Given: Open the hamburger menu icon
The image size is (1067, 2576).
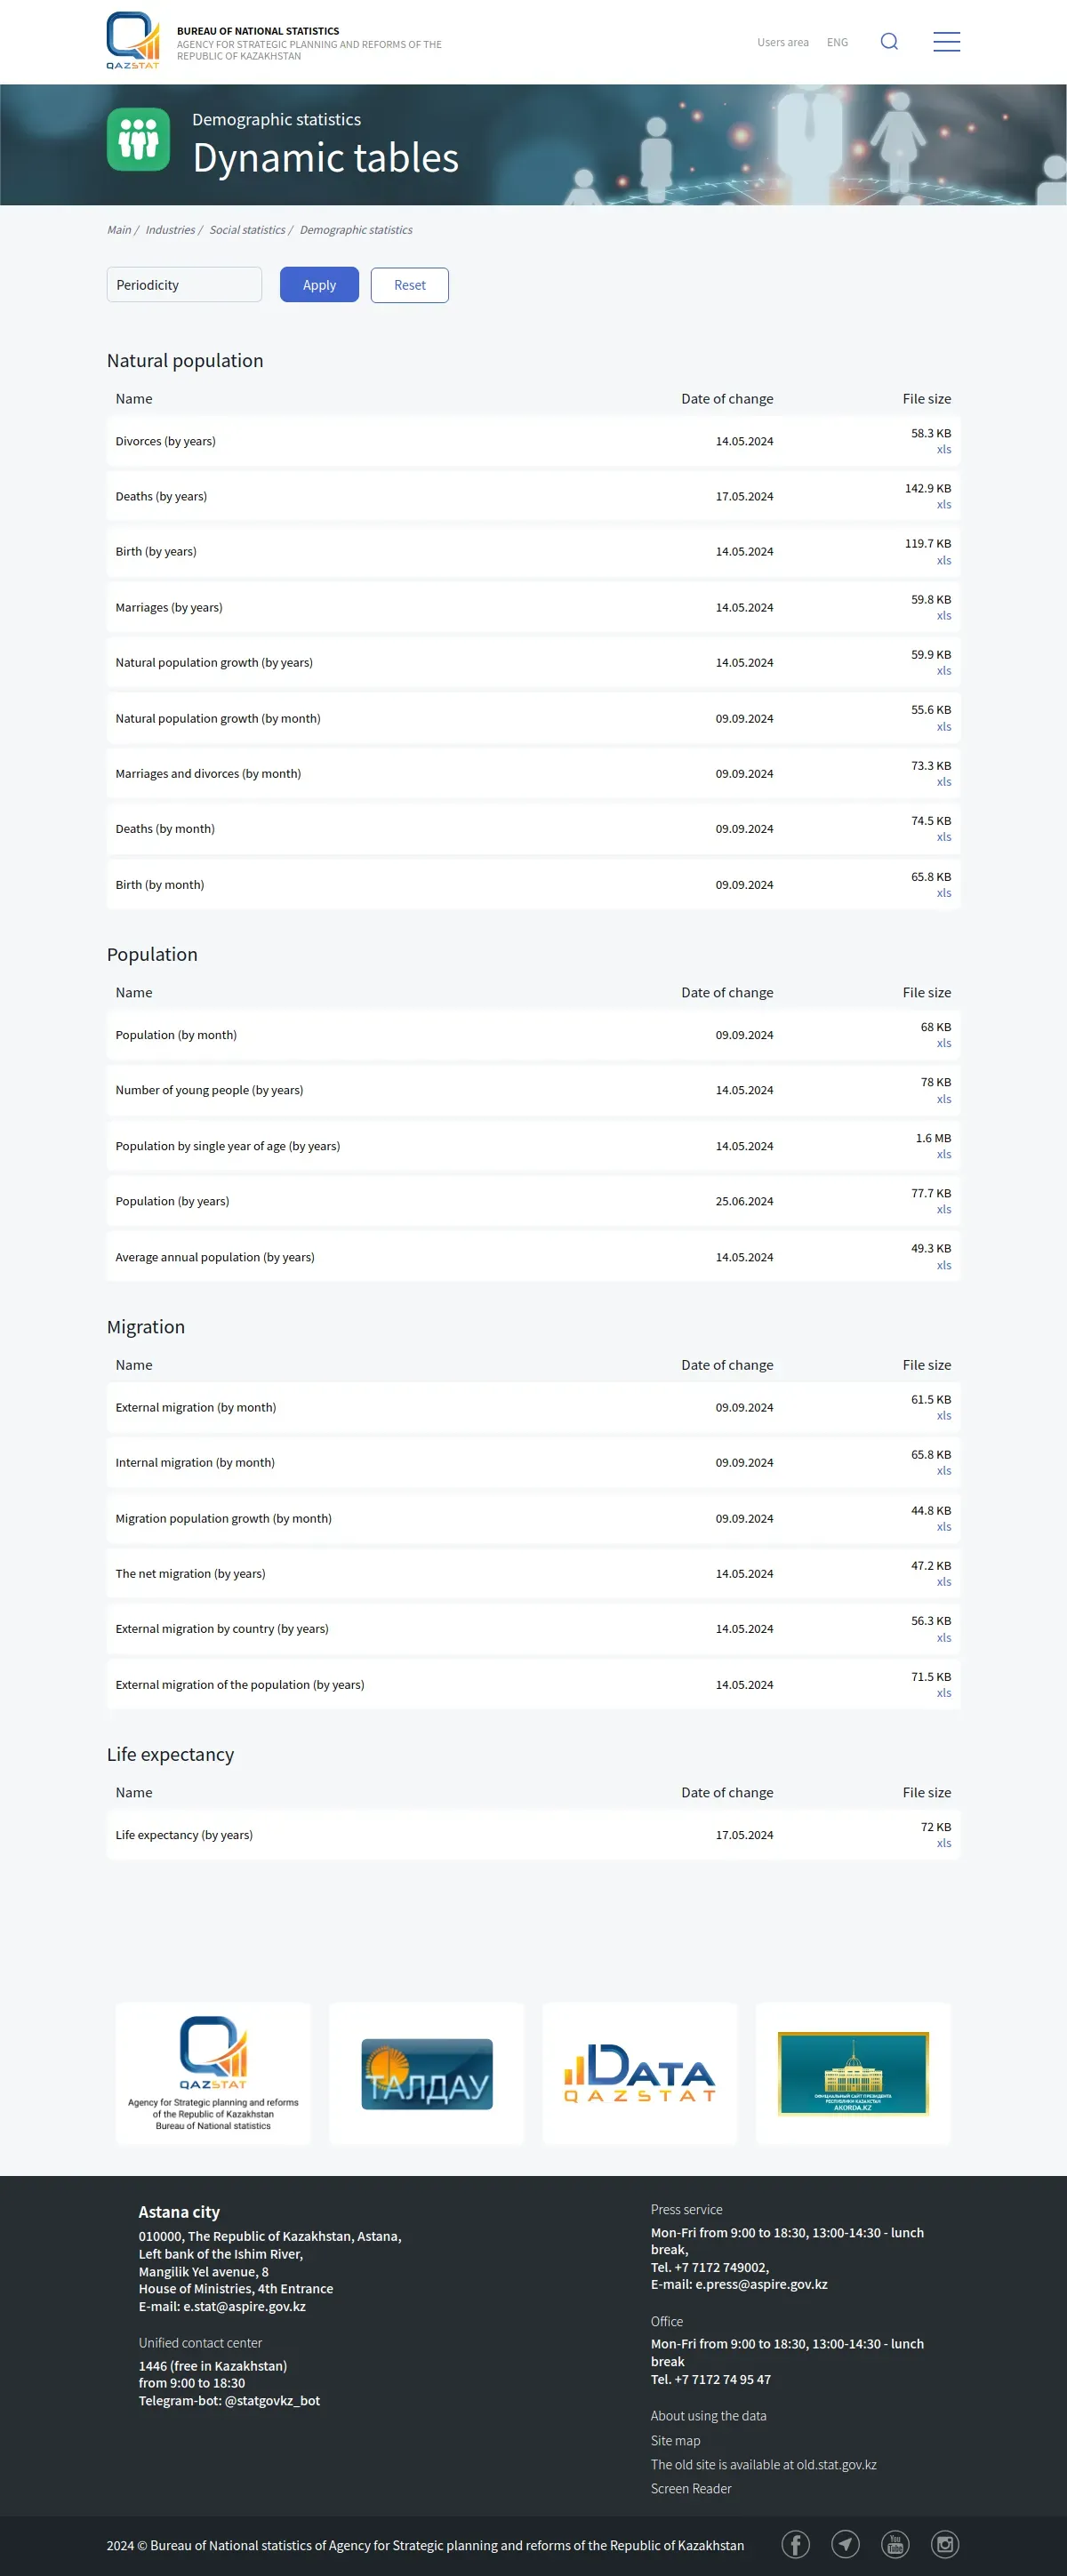Looking at the screenshot, I should coord(946,41).
